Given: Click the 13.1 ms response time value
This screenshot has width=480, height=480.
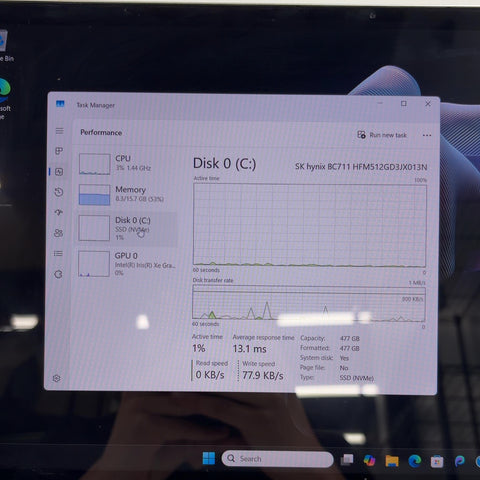Looking at the screenshot, I should [x=249, y=349].
